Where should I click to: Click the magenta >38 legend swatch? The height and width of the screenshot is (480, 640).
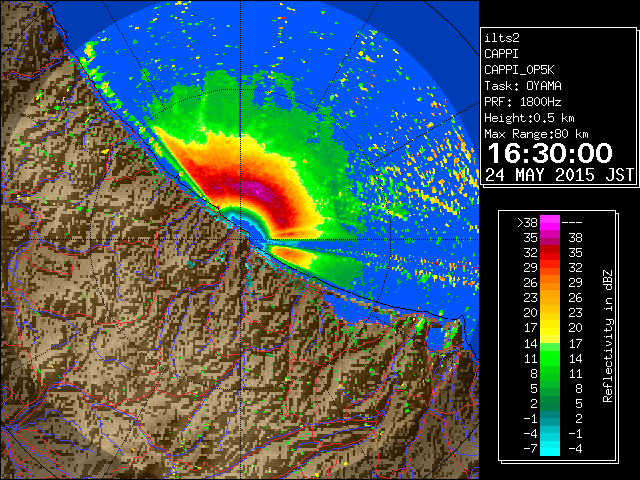pos(549,222)
